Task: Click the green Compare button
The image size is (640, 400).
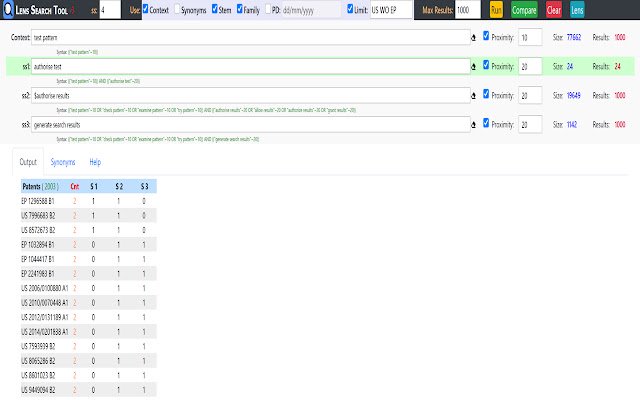Action: pos(524,10)
